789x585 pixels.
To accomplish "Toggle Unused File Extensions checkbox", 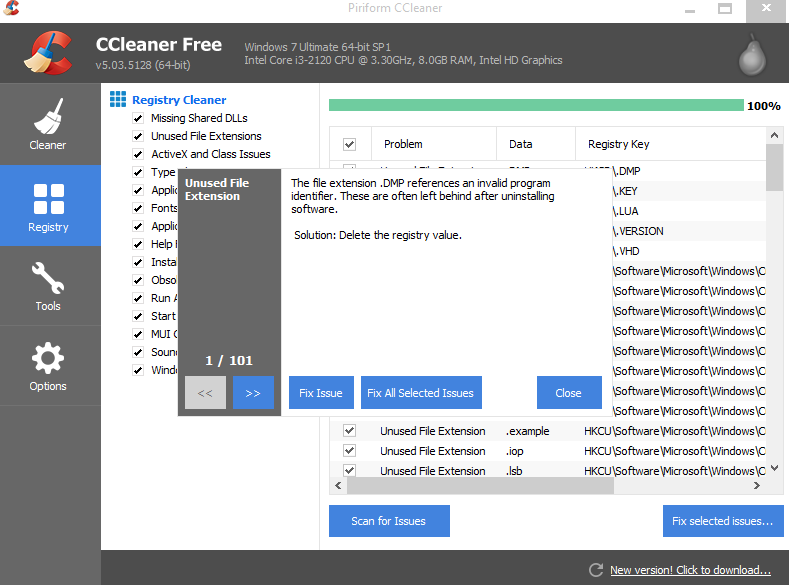I will [x=138, y=136].
